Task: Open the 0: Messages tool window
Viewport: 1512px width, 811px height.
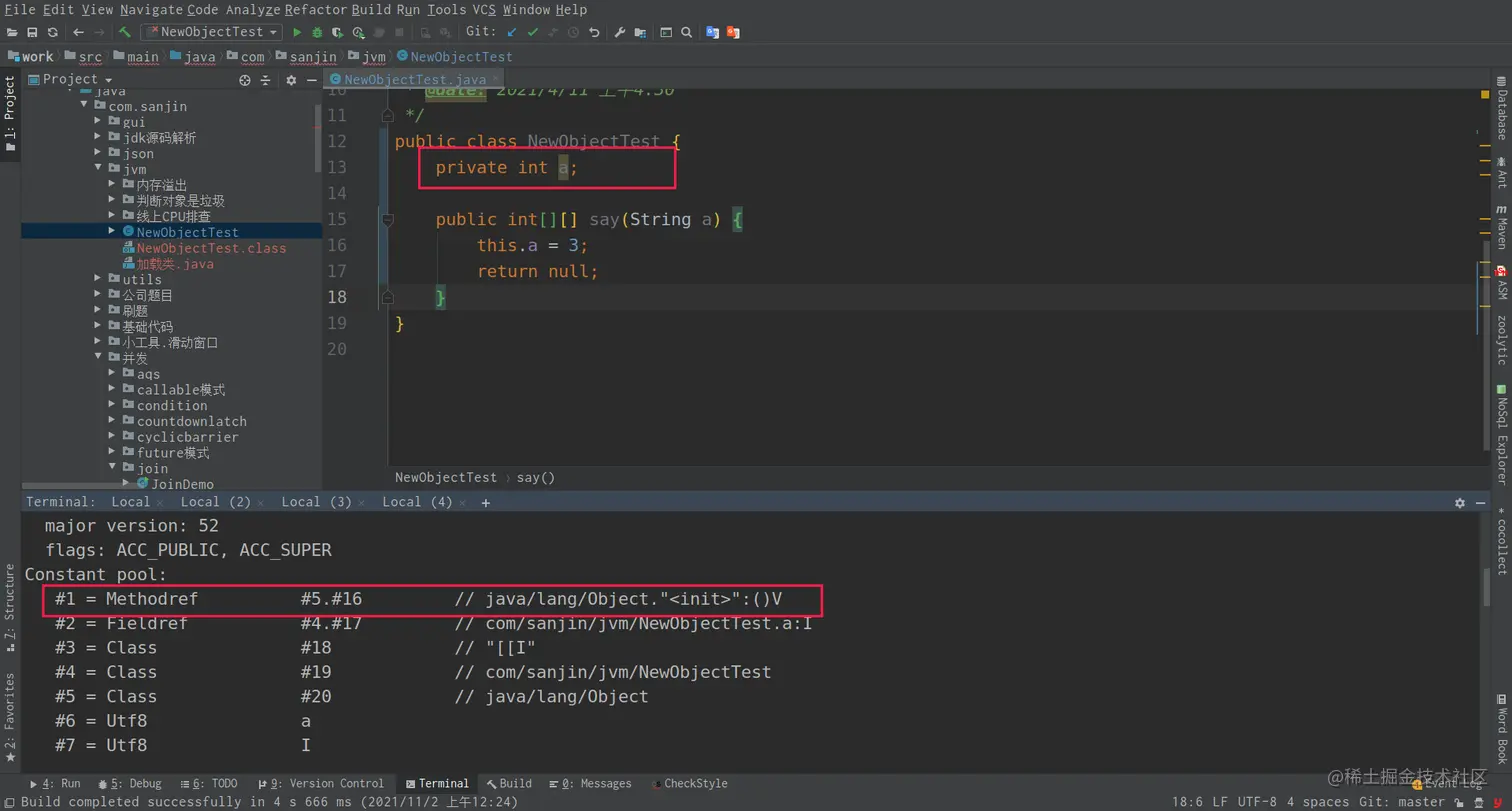Action: 590,784
